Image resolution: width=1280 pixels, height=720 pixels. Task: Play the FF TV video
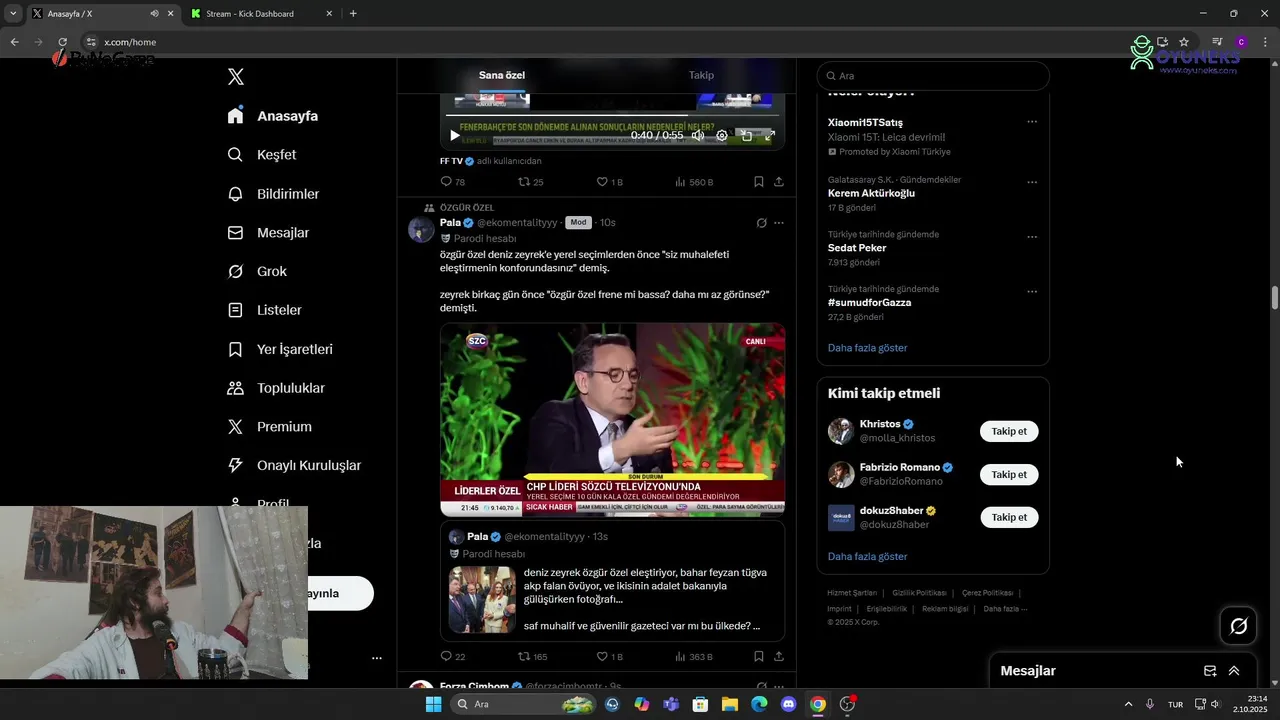[454, 135]
